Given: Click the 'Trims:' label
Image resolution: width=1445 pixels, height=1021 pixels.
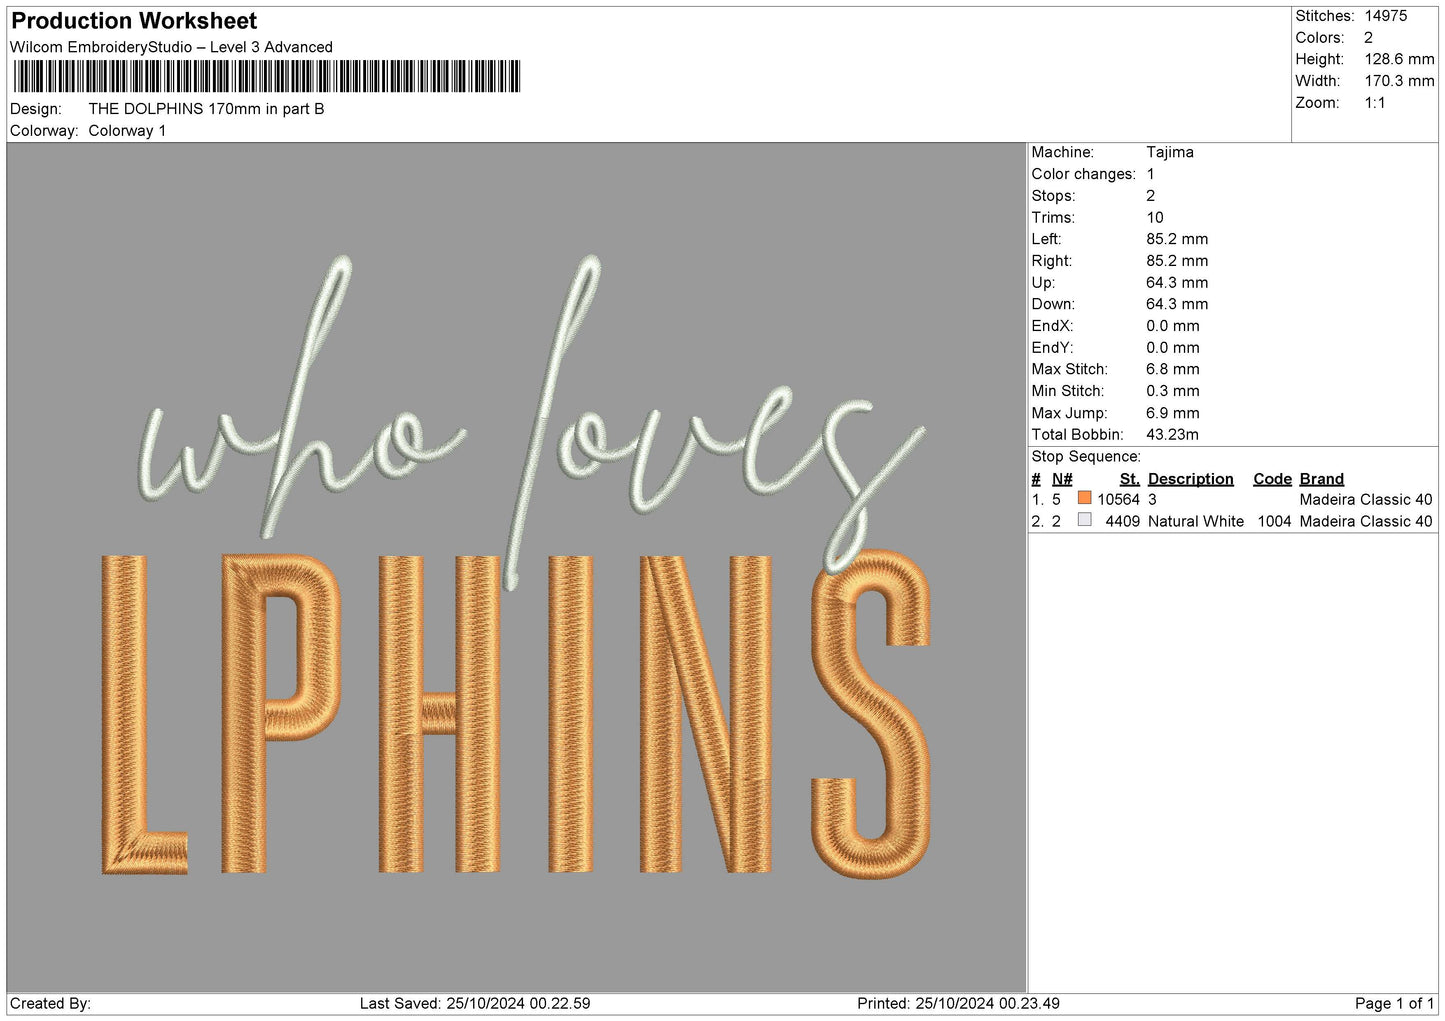Looking at the screenshot, I should [x=1053, y=218].
